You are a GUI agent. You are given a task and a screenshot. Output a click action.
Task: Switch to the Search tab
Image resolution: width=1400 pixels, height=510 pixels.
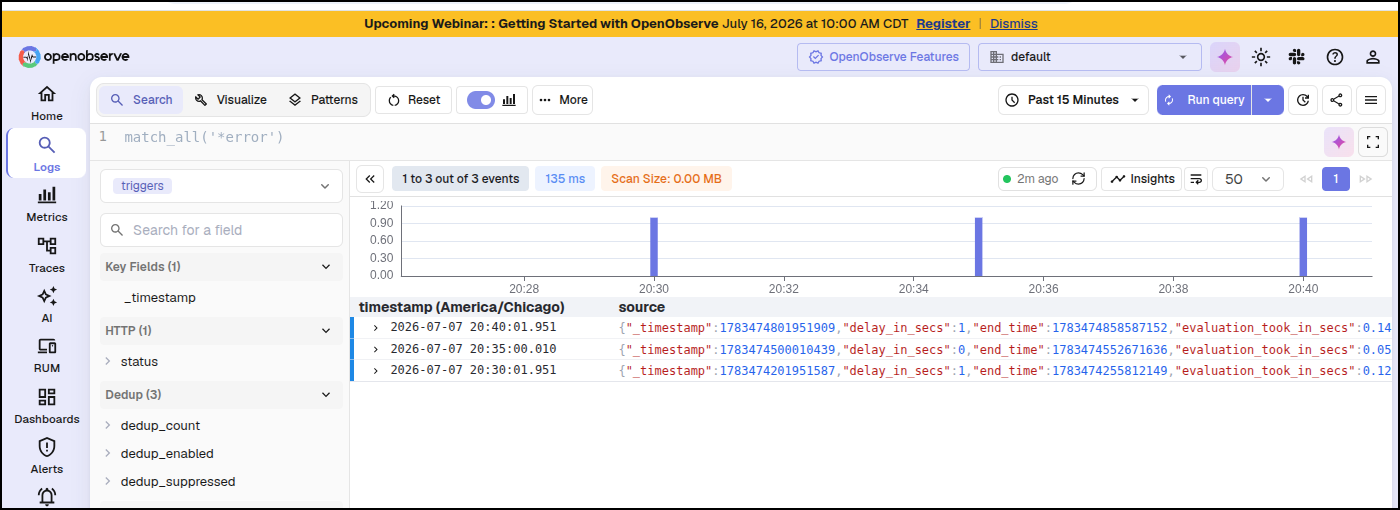141,100
